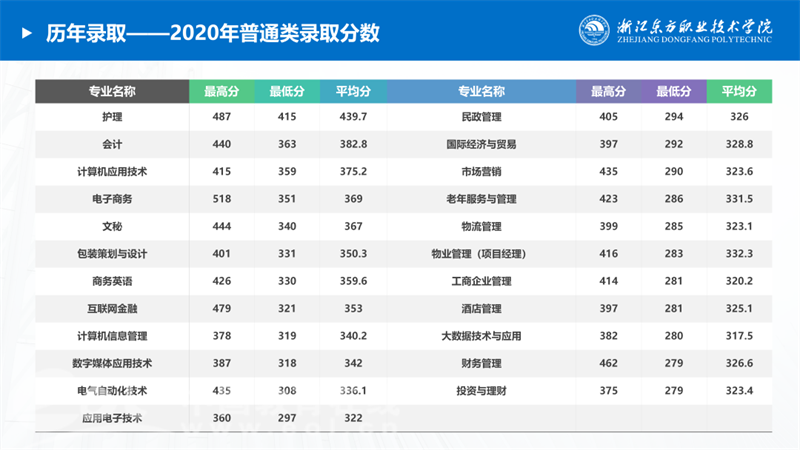Click the 互联网金融 major cell
The width and height of the screenshot is (800, 450).
(x=112, y=309)
